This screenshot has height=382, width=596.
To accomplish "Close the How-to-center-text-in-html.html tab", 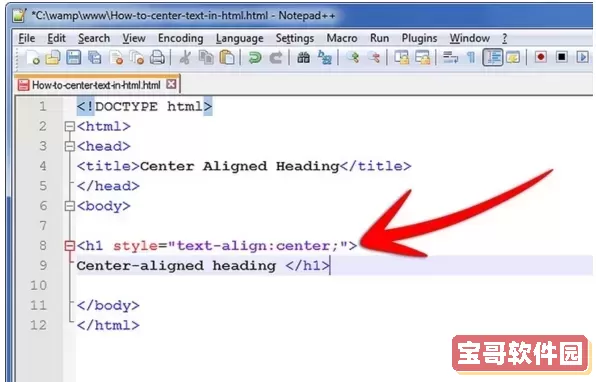I will (x=171, y=84).
